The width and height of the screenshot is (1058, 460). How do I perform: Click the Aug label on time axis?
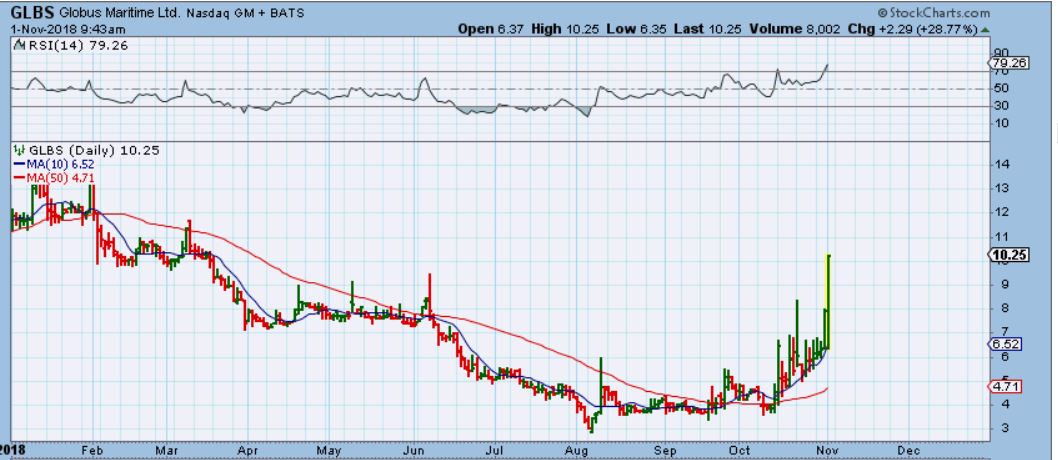tap(577, 451)
